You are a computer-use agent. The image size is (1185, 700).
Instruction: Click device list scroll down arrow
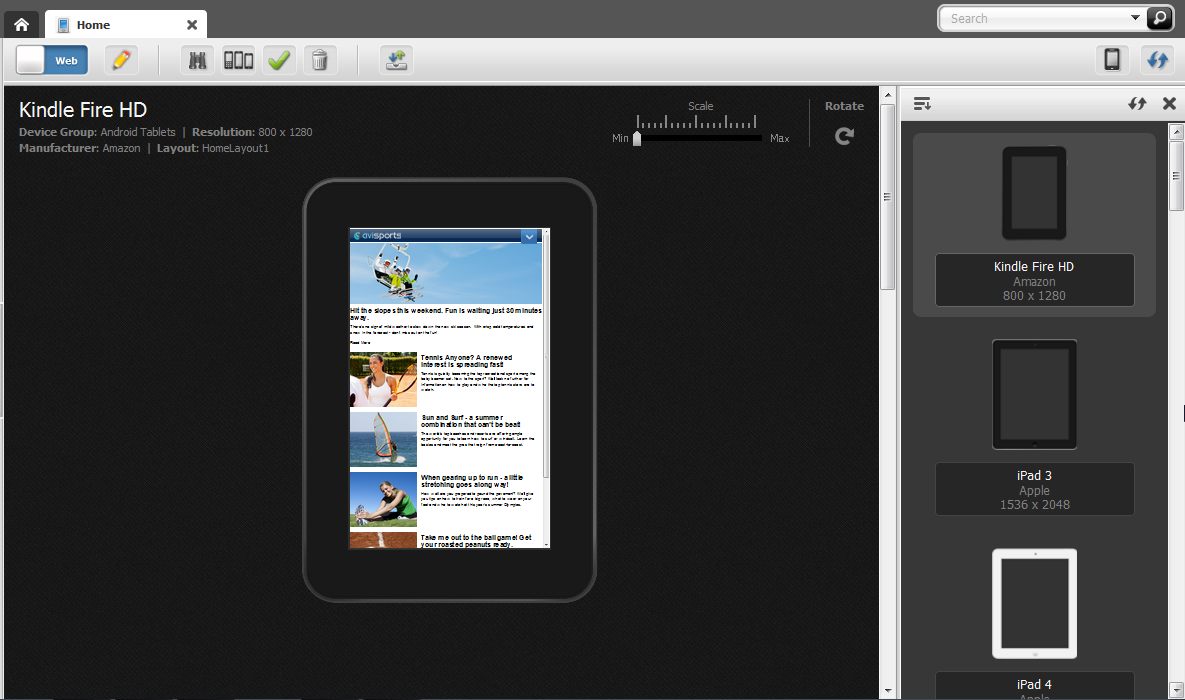[1176, 690]
